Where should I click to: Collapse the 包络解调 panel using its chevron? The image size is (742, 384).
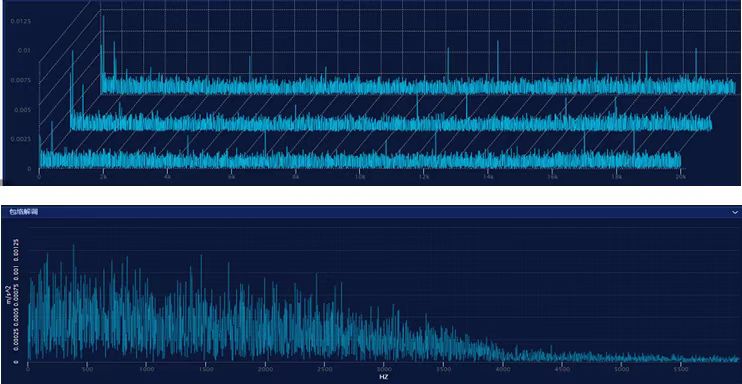734,213
